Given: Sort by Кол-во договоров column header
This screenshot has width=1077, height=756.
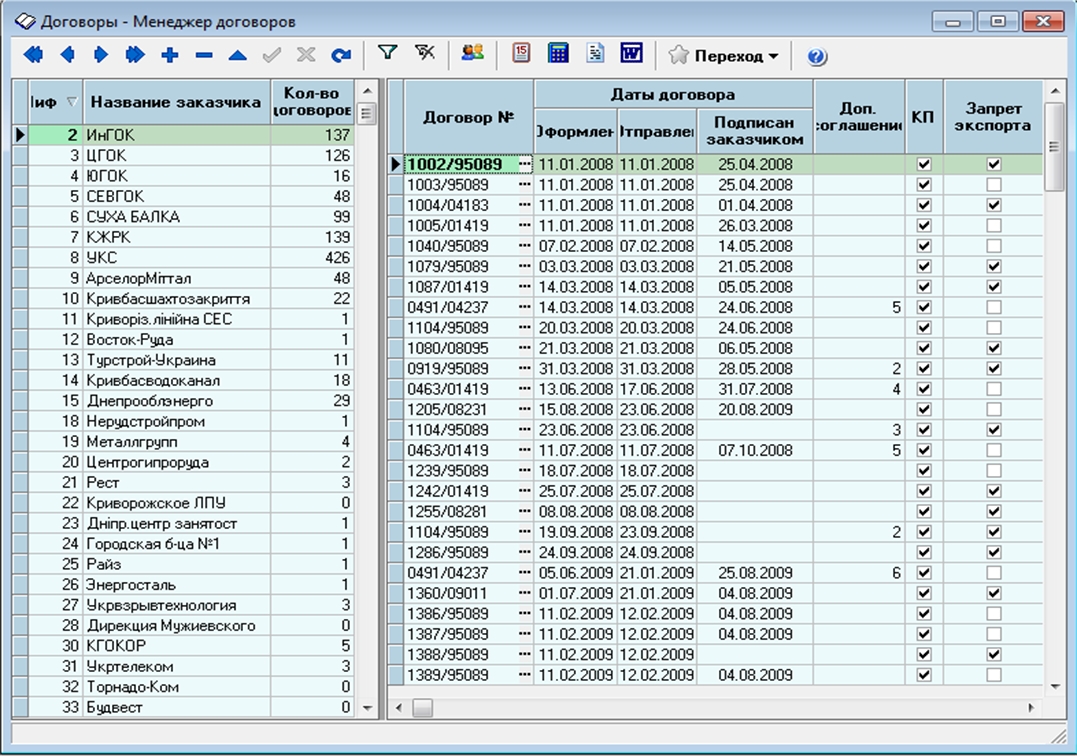Looking at the screenshot, I should pyautogui.click(x=313, y=102).
